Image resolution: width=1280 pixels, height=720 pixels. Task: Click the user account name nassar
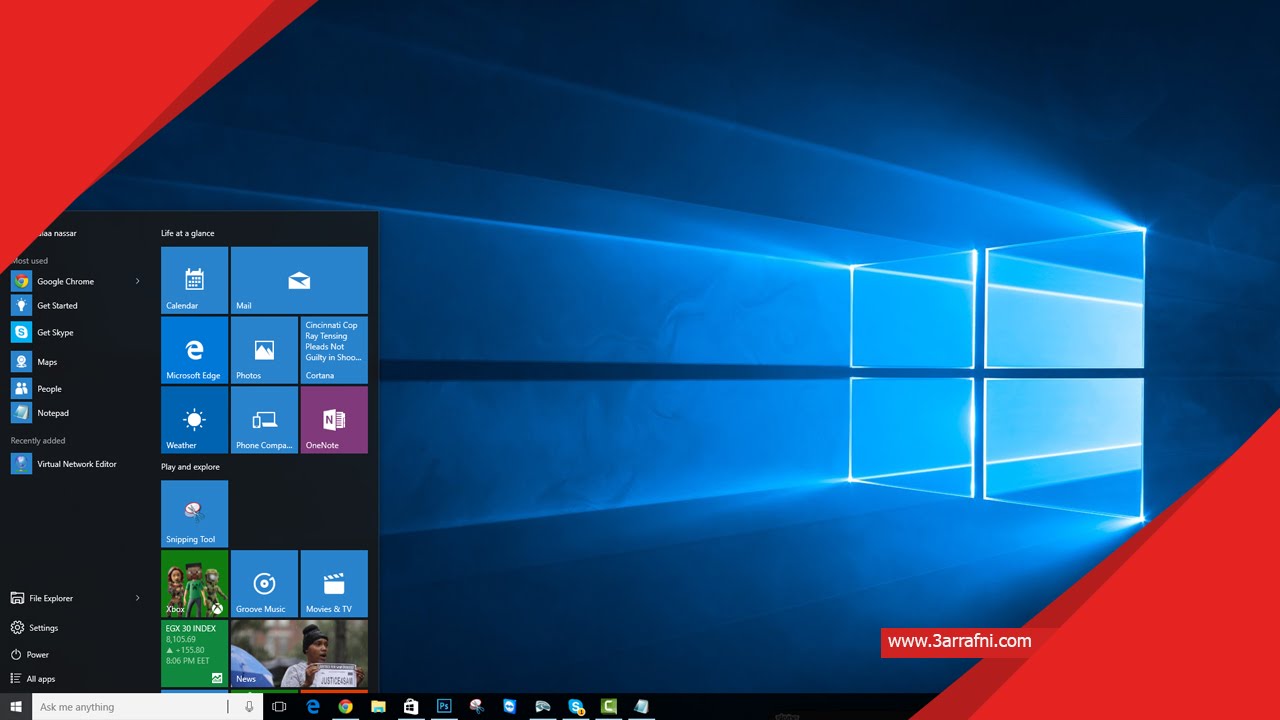point(58,233)
